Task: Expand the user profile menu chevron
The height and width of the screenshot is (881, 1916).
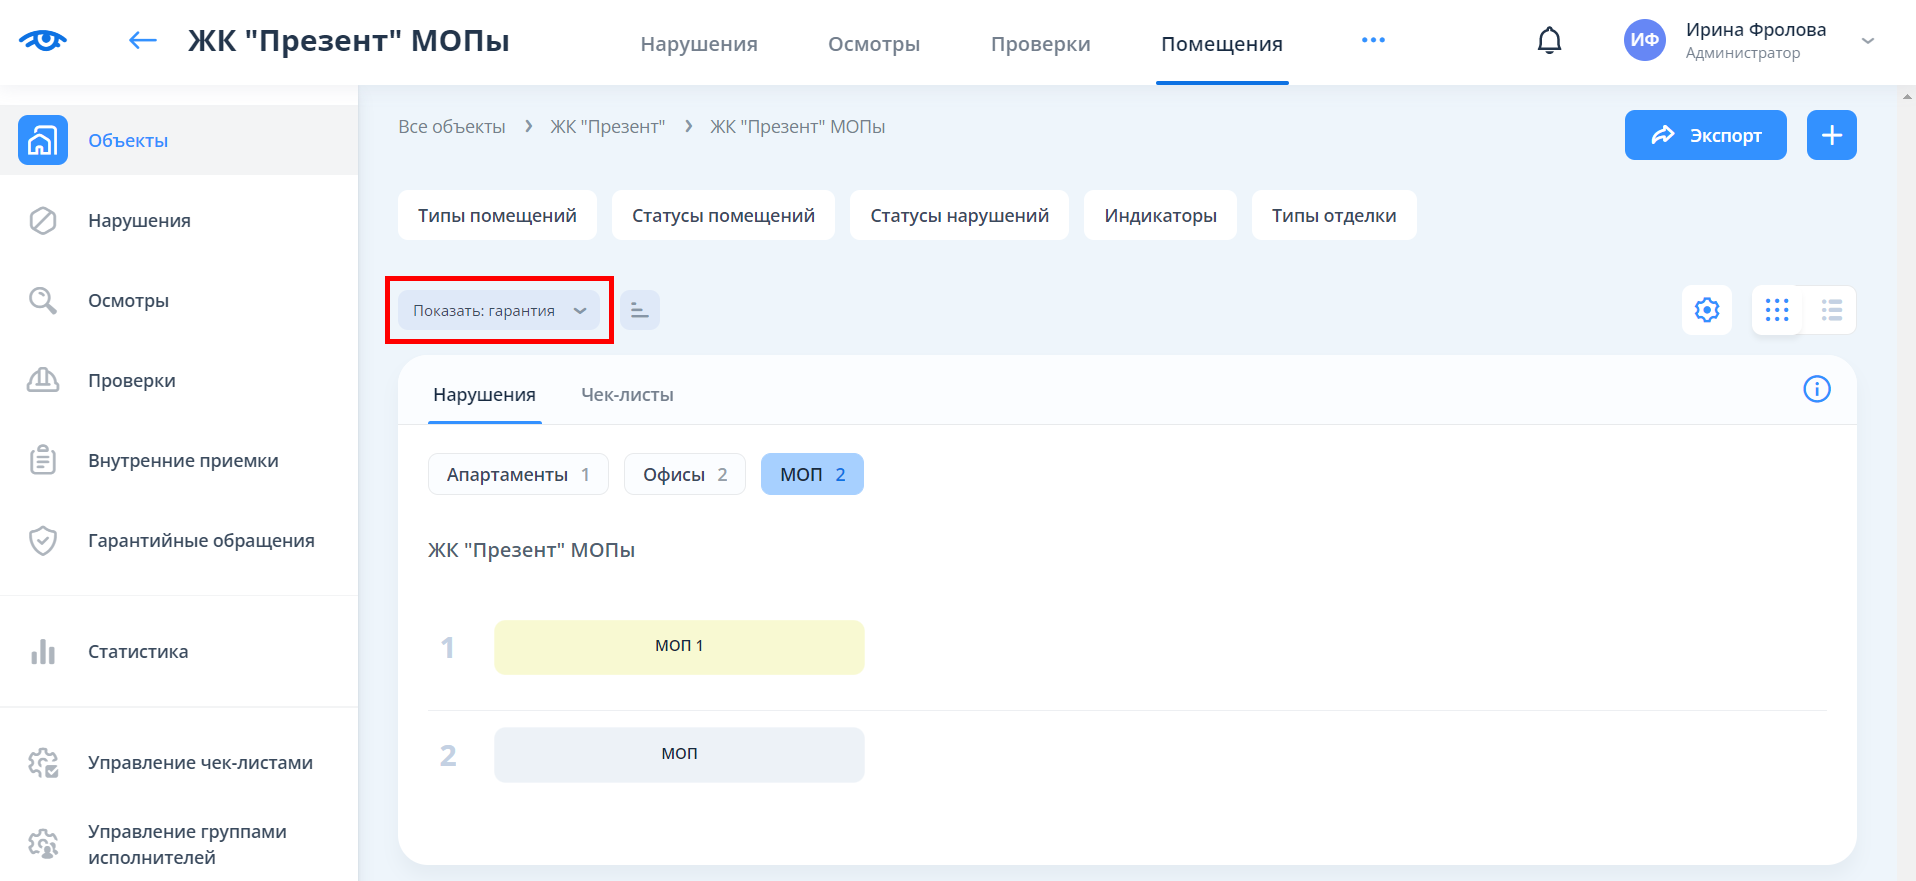Action: tap(1867, 41)
